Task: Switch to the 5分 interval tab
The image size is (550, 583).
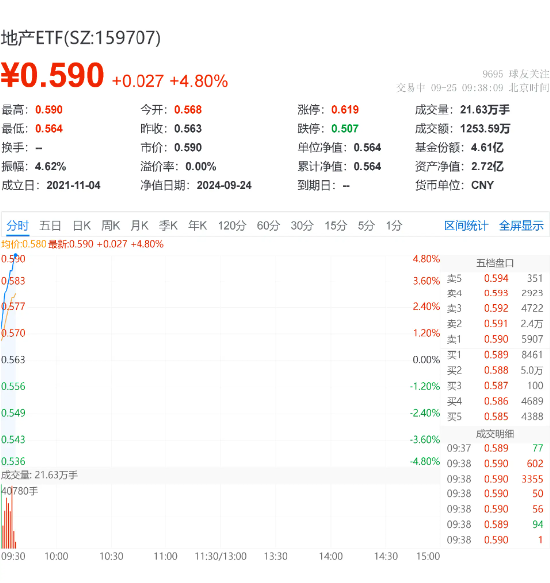Action: 366,226
